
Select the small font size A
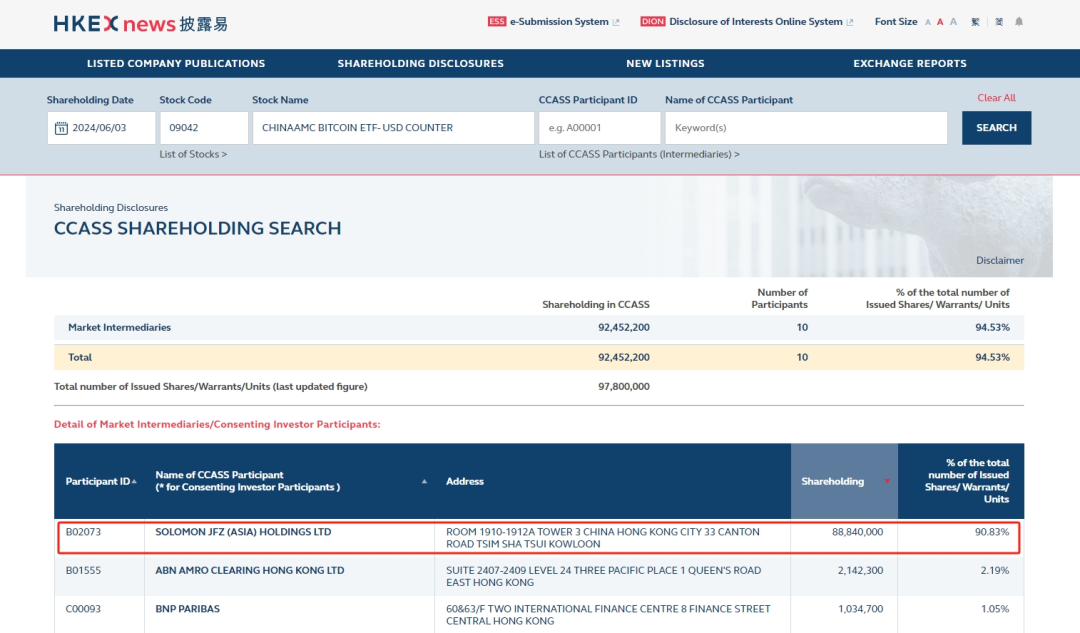(x=928, y=22)
